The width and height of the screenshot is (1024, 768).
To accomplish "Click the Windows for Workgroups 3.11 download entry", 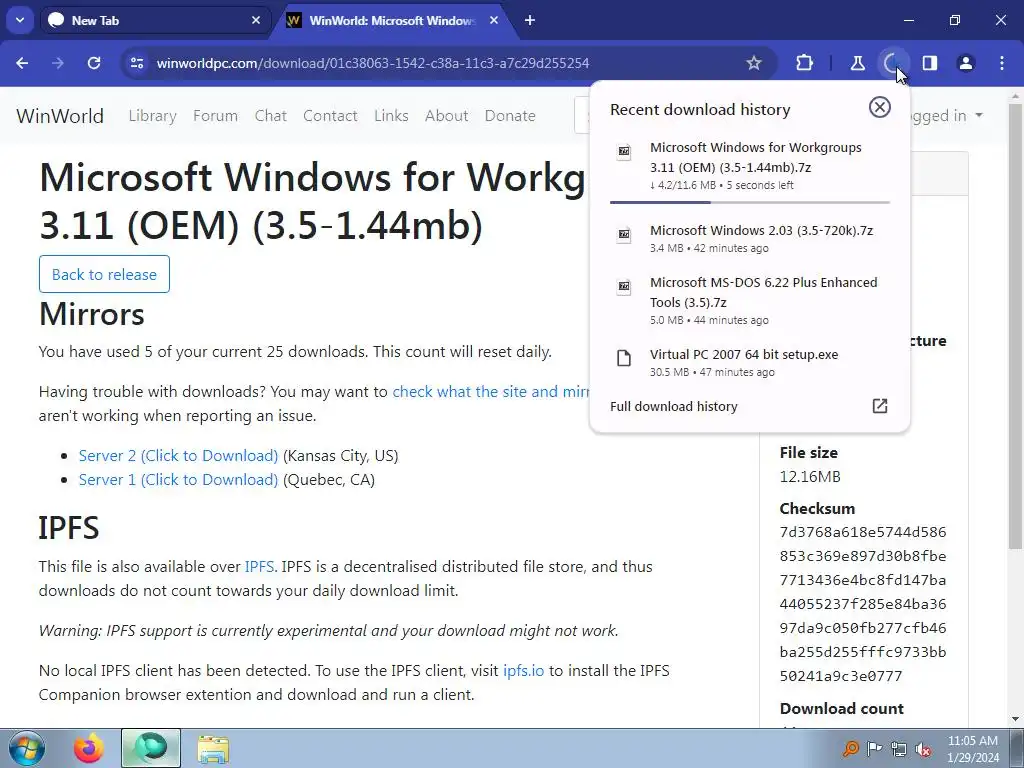I will [x=750, y=166].
